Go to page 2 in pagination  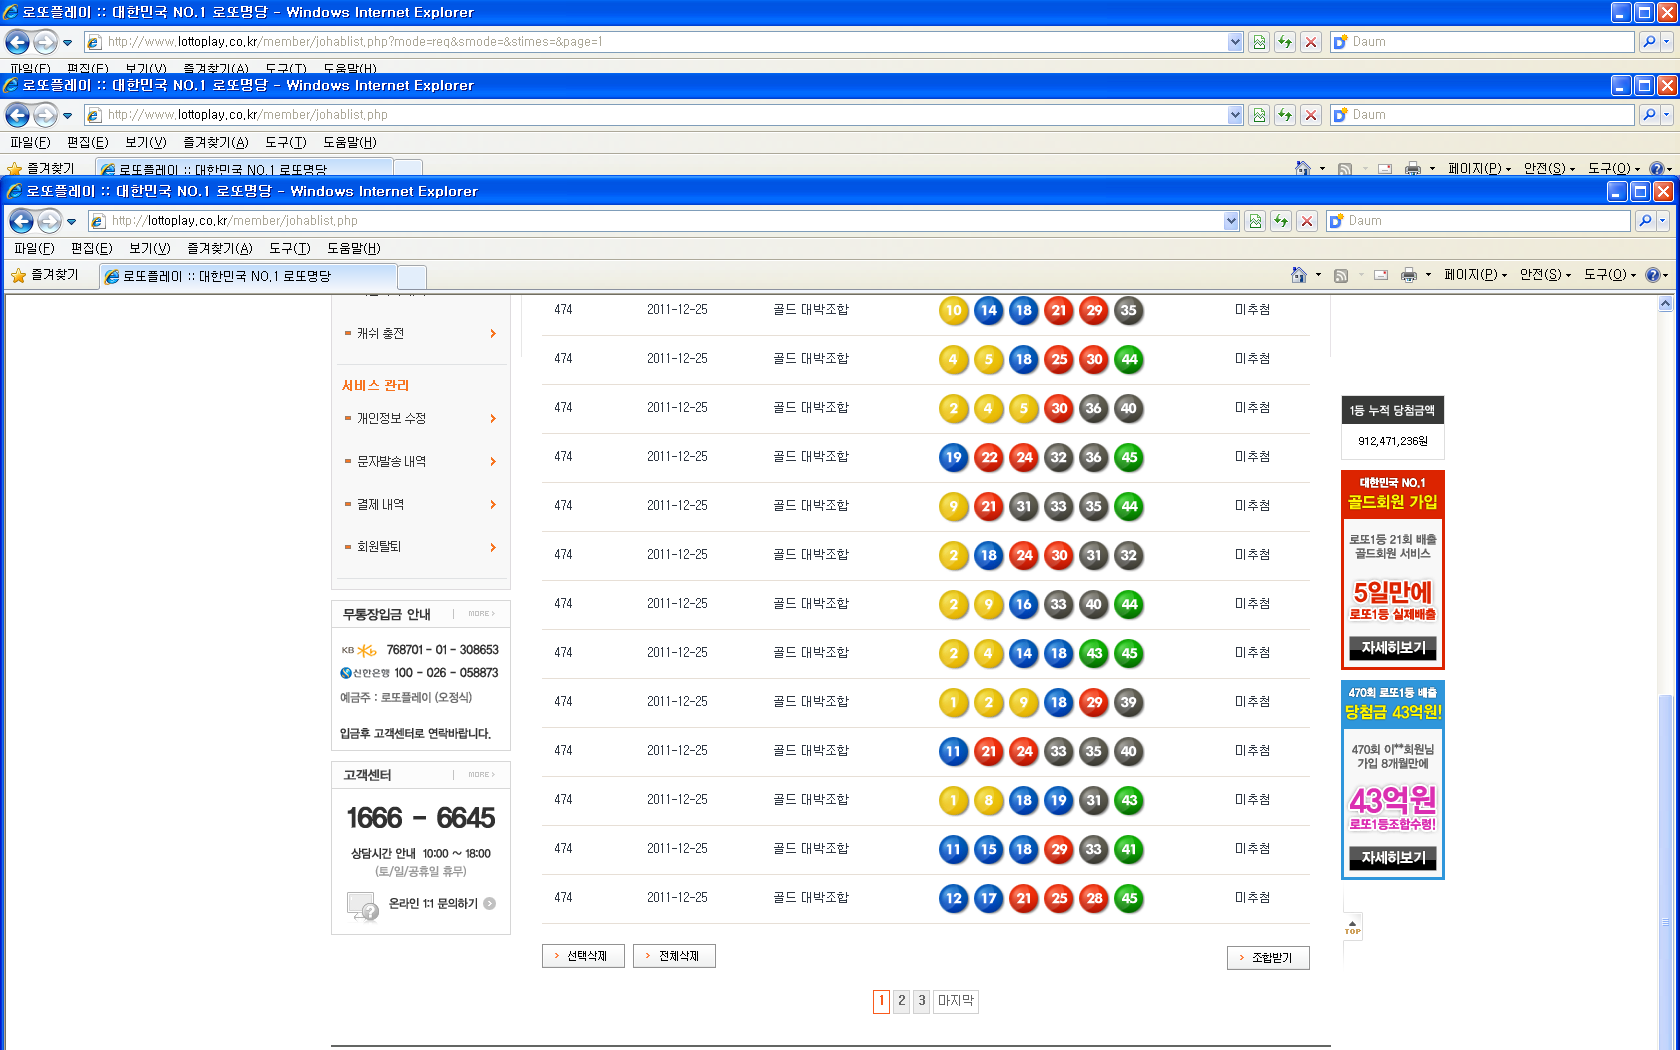point(901,1001)
